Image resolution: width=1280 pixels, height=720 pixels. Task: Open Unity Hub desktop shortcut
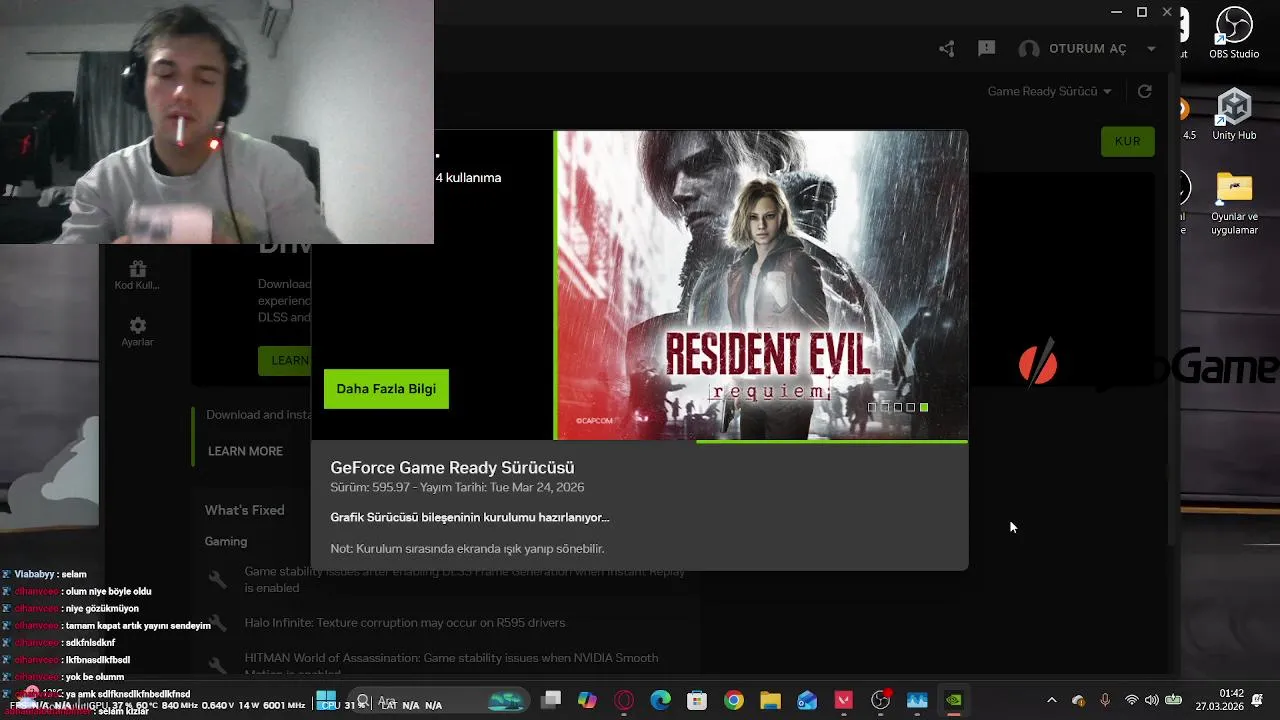(x=1234, y=114)
